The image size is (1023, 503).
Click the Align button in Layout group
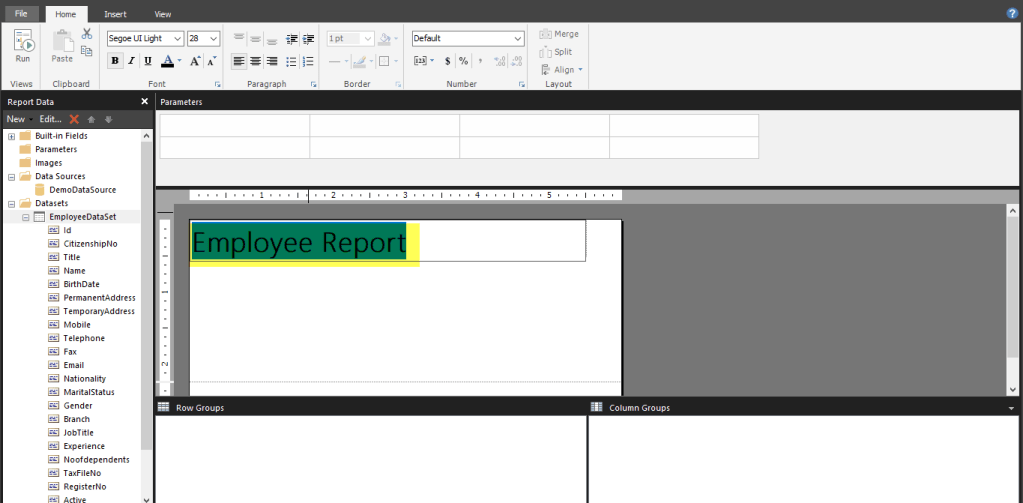click(x=563, y=70)
